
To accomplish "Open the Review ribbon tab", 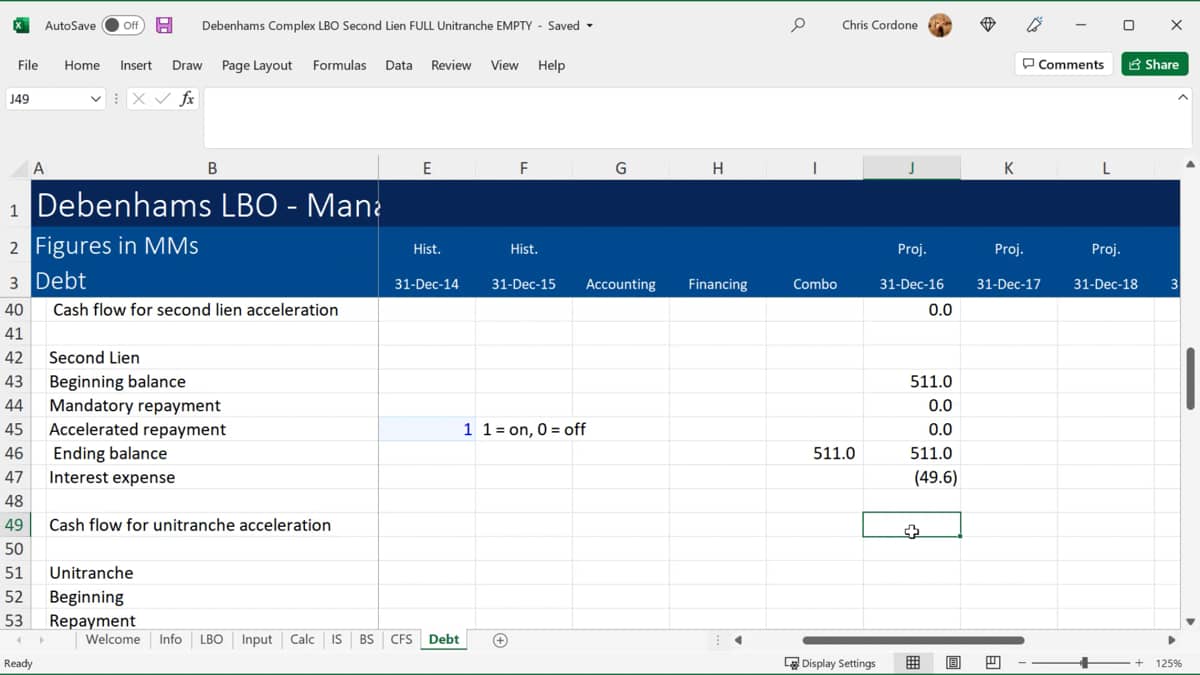I will [x=451, y=65].
